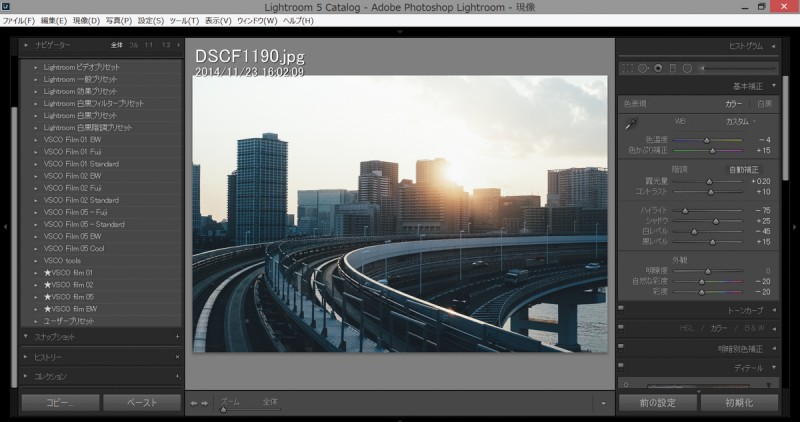
Task: Toggle the HSL / カラー / B&W panel switch
Action: click(621, 328)
